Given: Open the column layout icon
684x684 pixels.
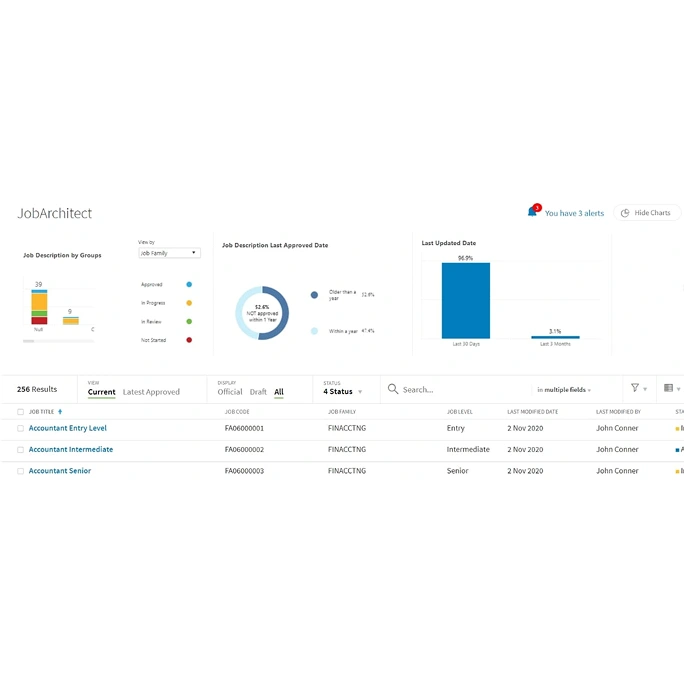Looking at the screenshot, I should [668, 388].
